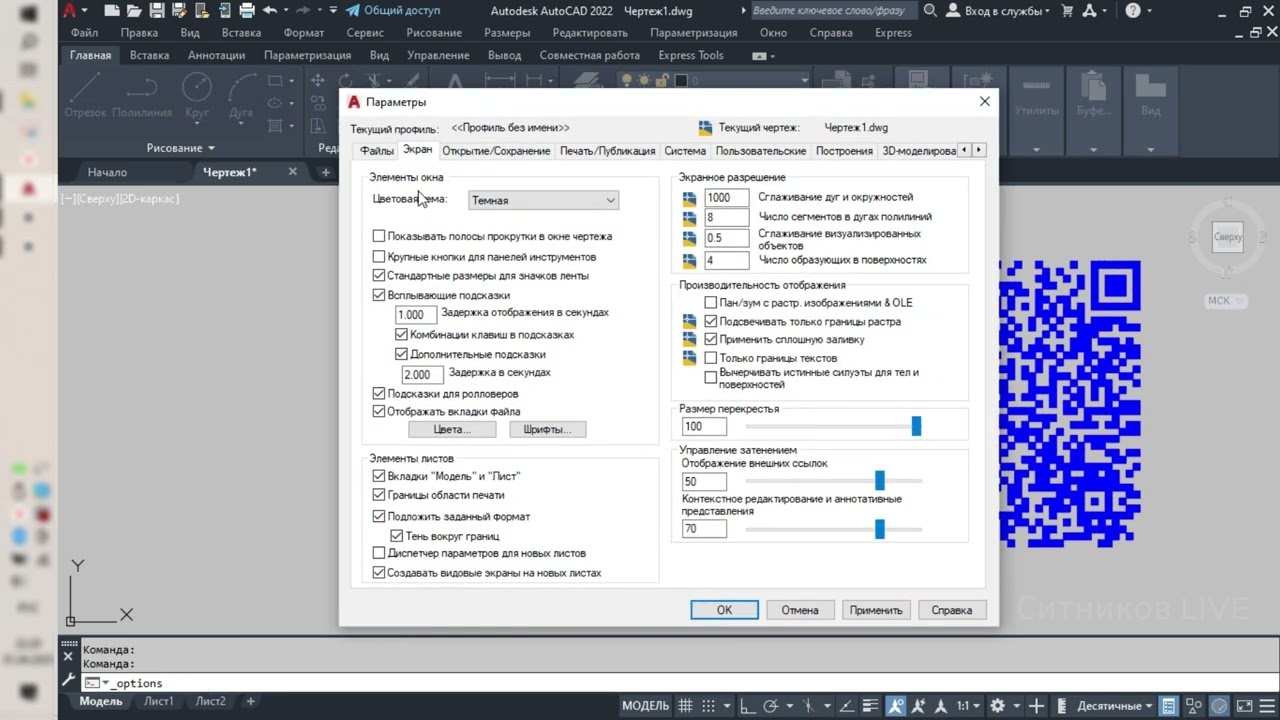
Task: Toggle clean screen icon in status bar
Action: [1243, 705]
